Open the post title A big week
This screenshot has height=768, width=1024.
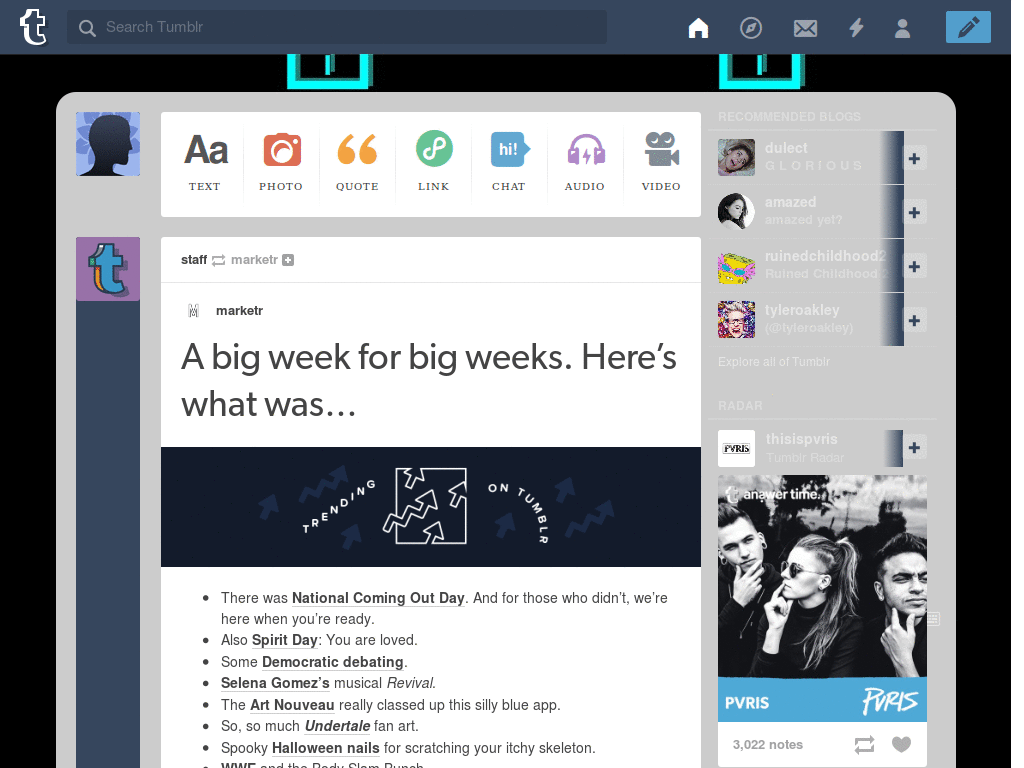tap(429, 381)
